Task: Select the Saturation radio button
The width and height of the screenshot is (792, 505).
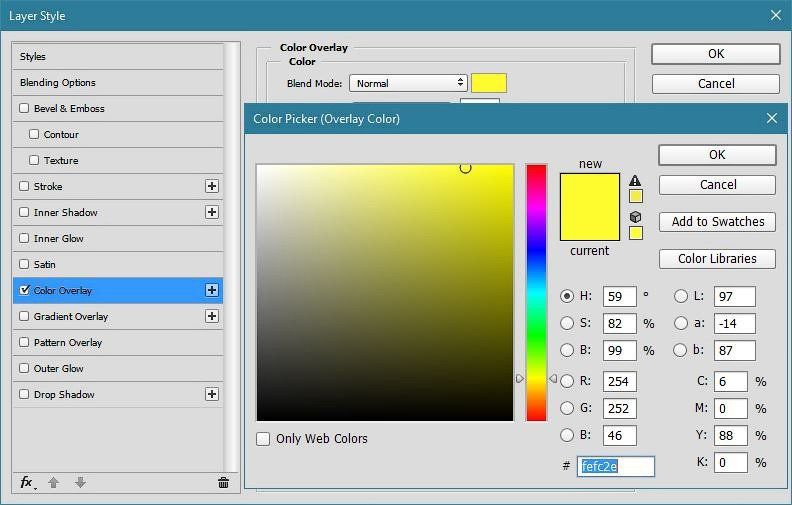Action: 567,323
